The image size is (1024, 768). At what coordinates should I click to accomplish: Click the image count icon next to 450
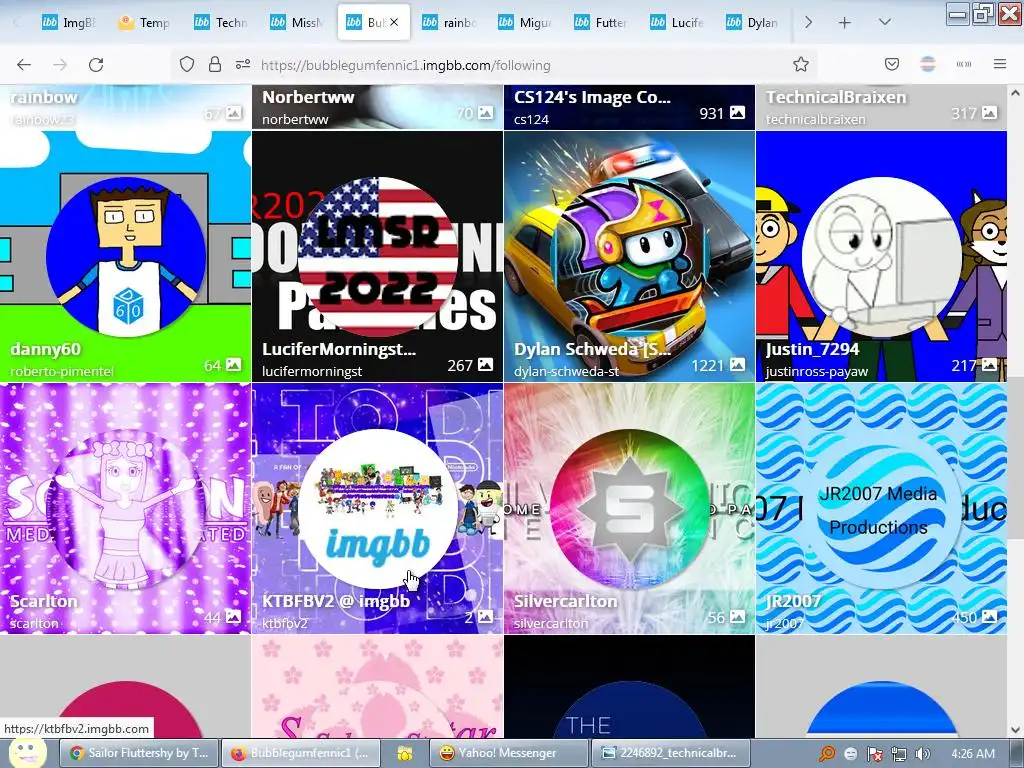(x=989, y=616)
